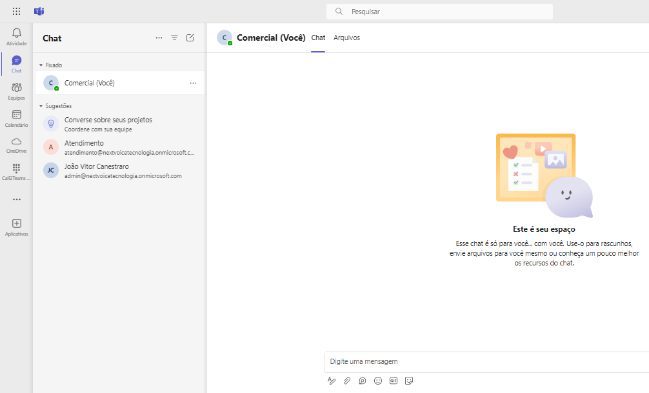Open Chat panel more options ellipsis
The image size is (649, 393).
(x=159, y=38)
